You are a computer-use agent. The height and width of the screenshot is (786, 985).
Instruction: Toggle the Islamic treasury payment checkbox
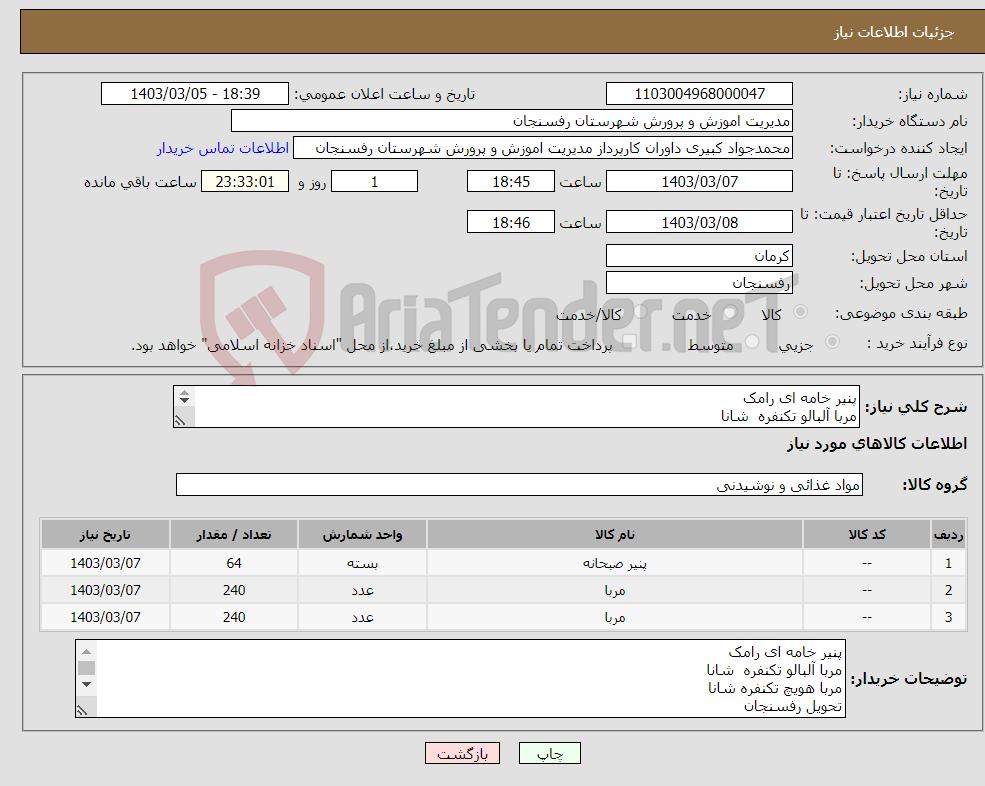tap(630, 341)
